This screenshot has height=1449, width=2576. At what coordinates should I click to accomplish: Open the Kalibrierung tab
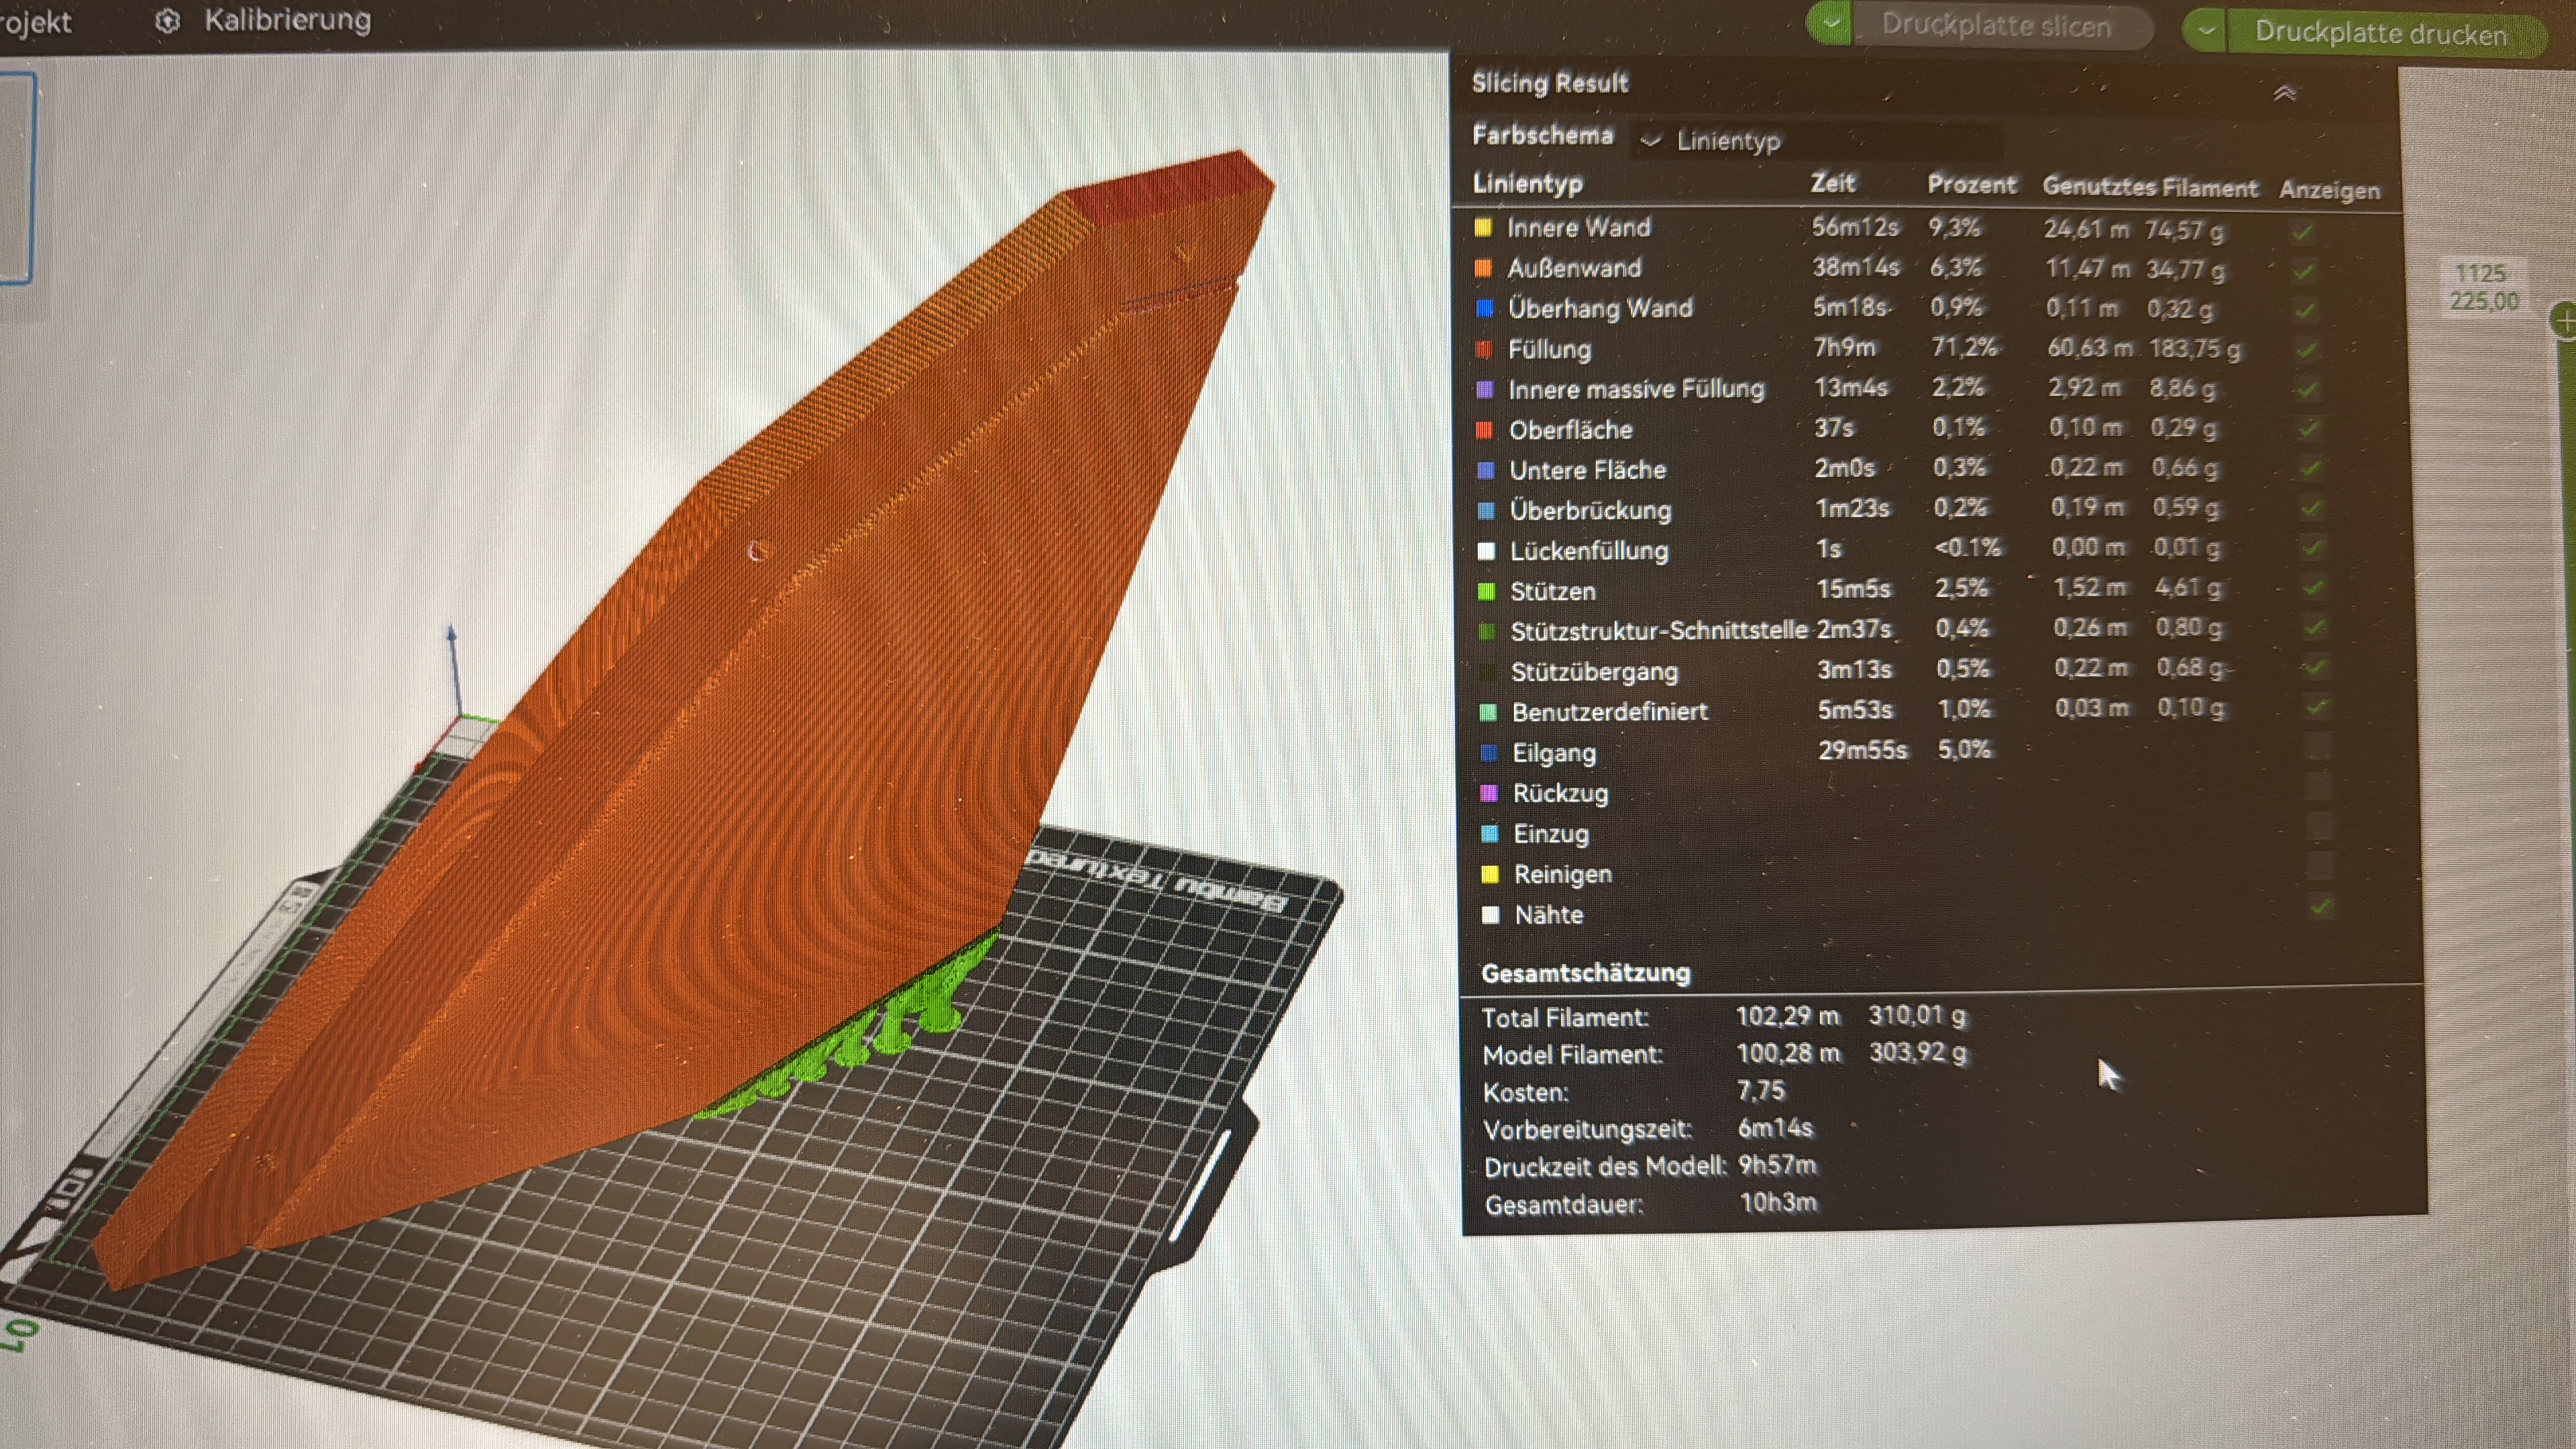287,20
